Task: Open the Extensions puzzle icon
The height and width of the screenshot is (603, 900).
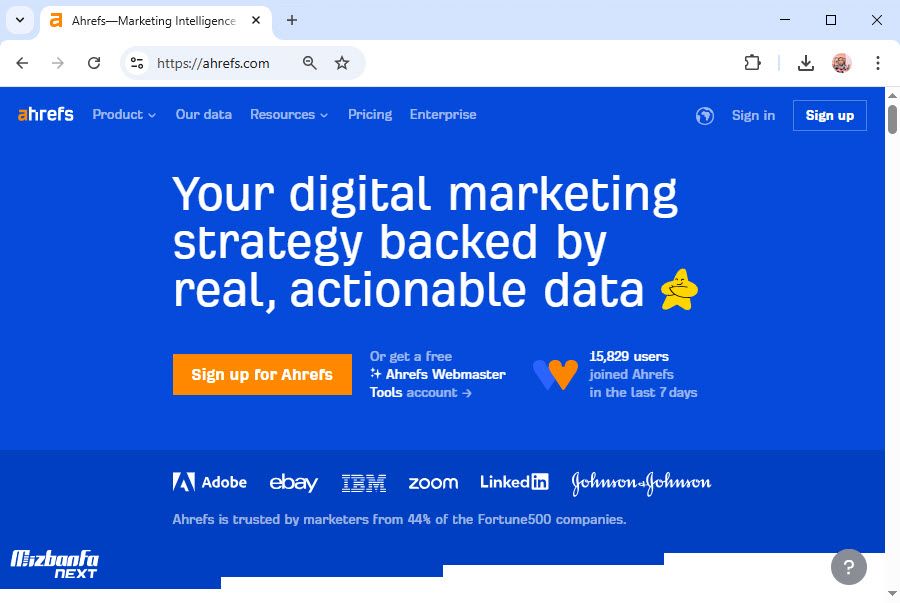Action: click(752, 63)
